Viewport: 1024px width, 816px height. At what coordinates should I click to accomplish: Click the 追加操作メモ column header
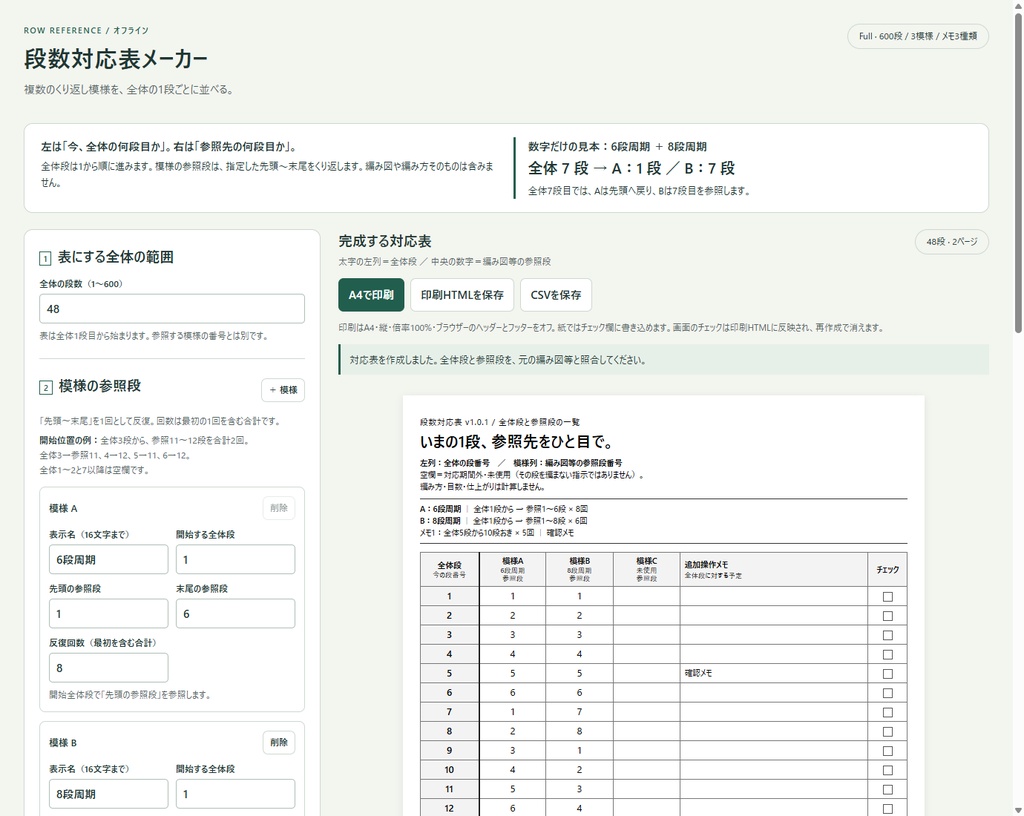click(x=774, y=569)
